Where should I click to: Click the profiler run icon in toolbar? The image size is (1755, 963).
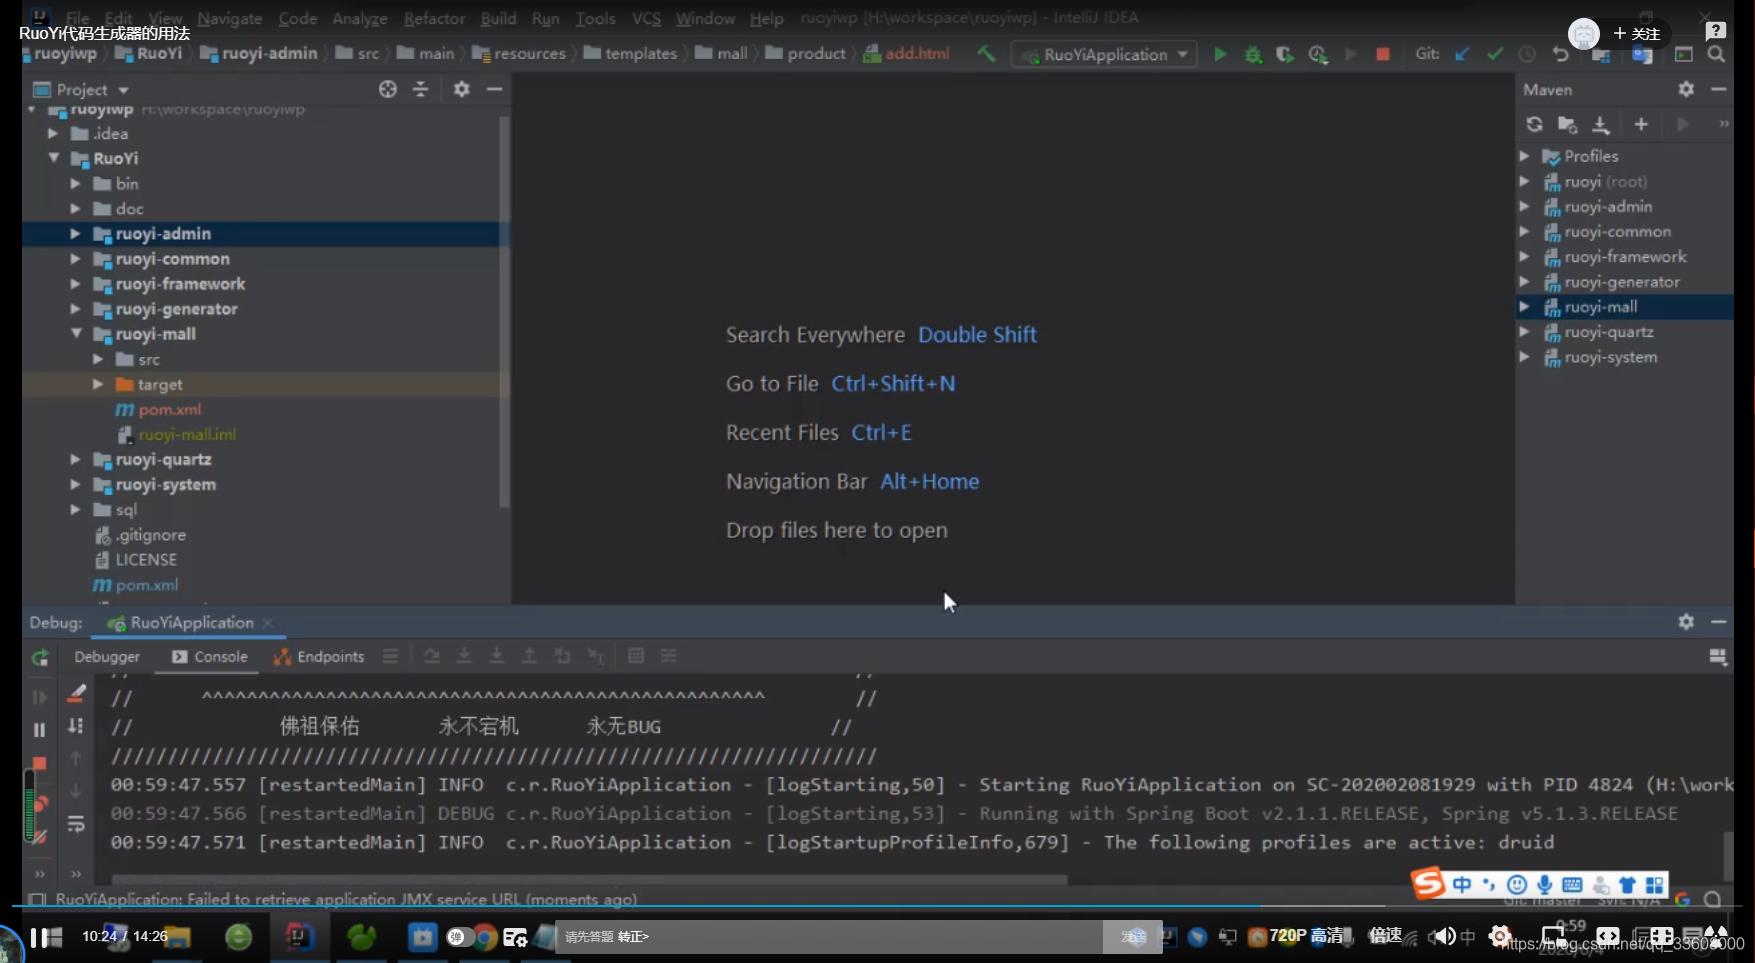(x=1318, y=54)
